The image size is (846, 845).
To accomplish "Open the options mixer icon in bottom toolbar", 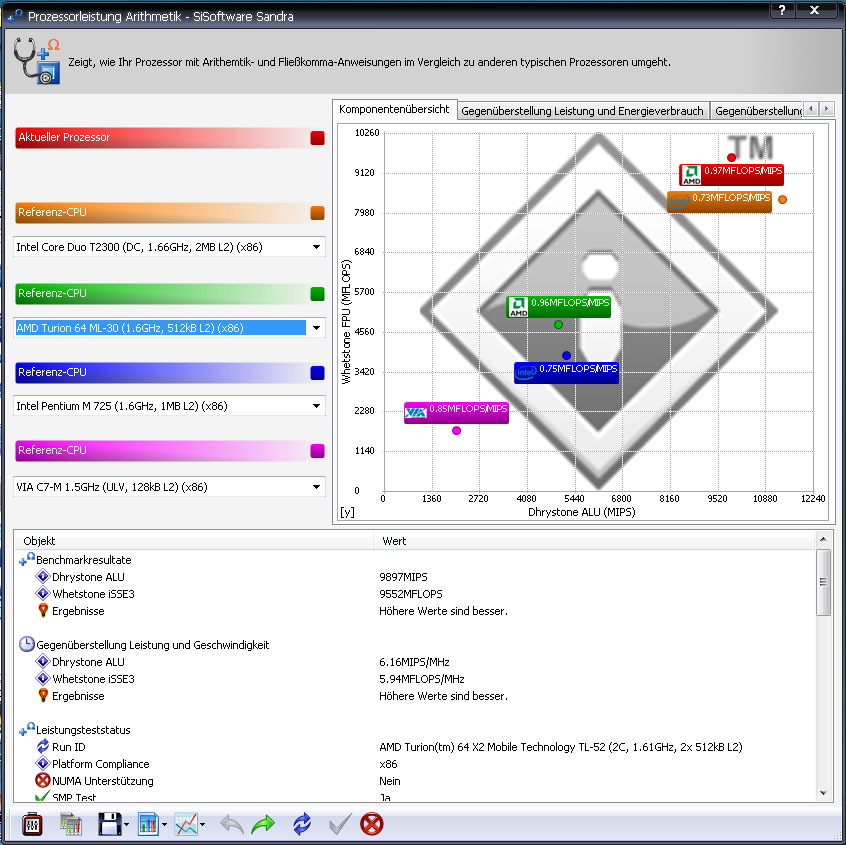I will (32, 824).
